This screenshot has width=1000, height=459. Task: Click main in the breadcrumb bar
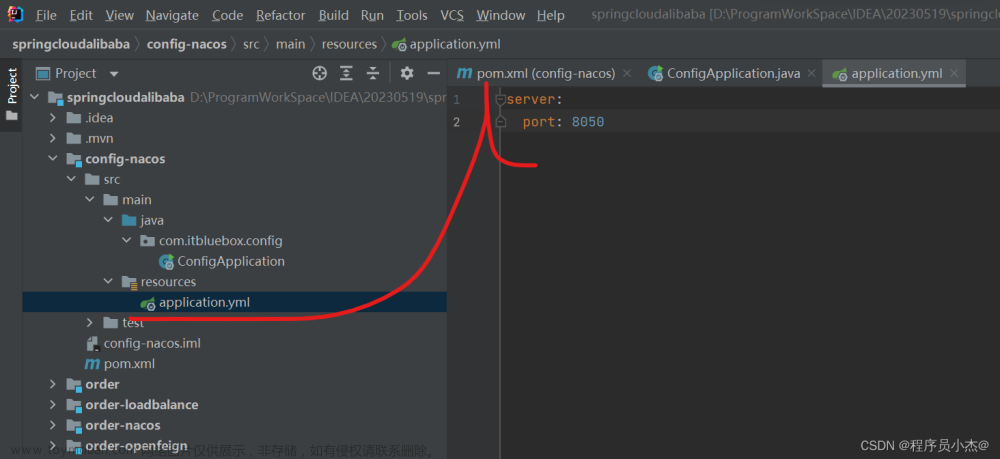[290, 44]
